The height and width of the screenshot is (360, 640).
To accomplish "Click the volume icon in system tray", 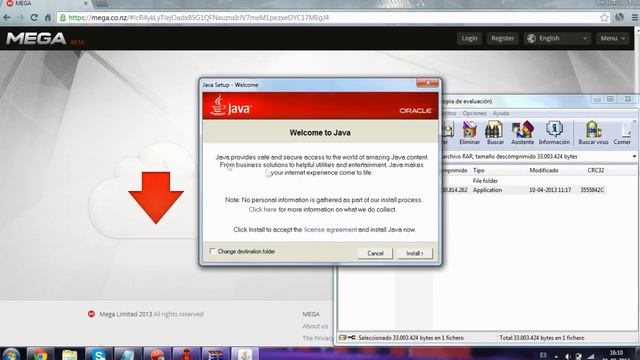I will coord(568,356).
